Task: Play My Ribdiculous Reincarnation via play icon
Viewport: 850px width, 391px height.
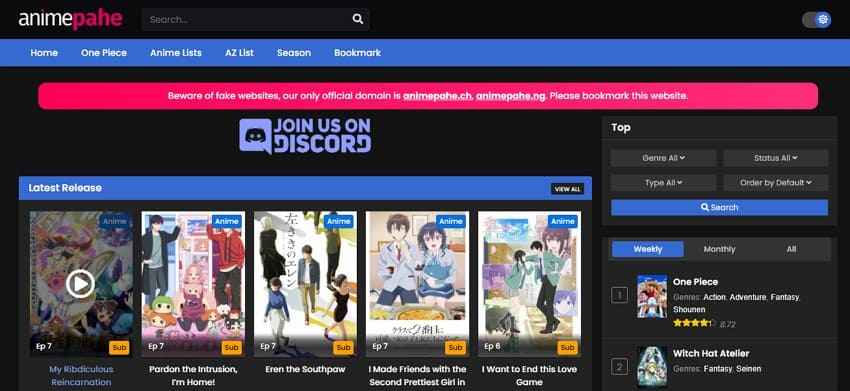Action: tap(80, 284)
